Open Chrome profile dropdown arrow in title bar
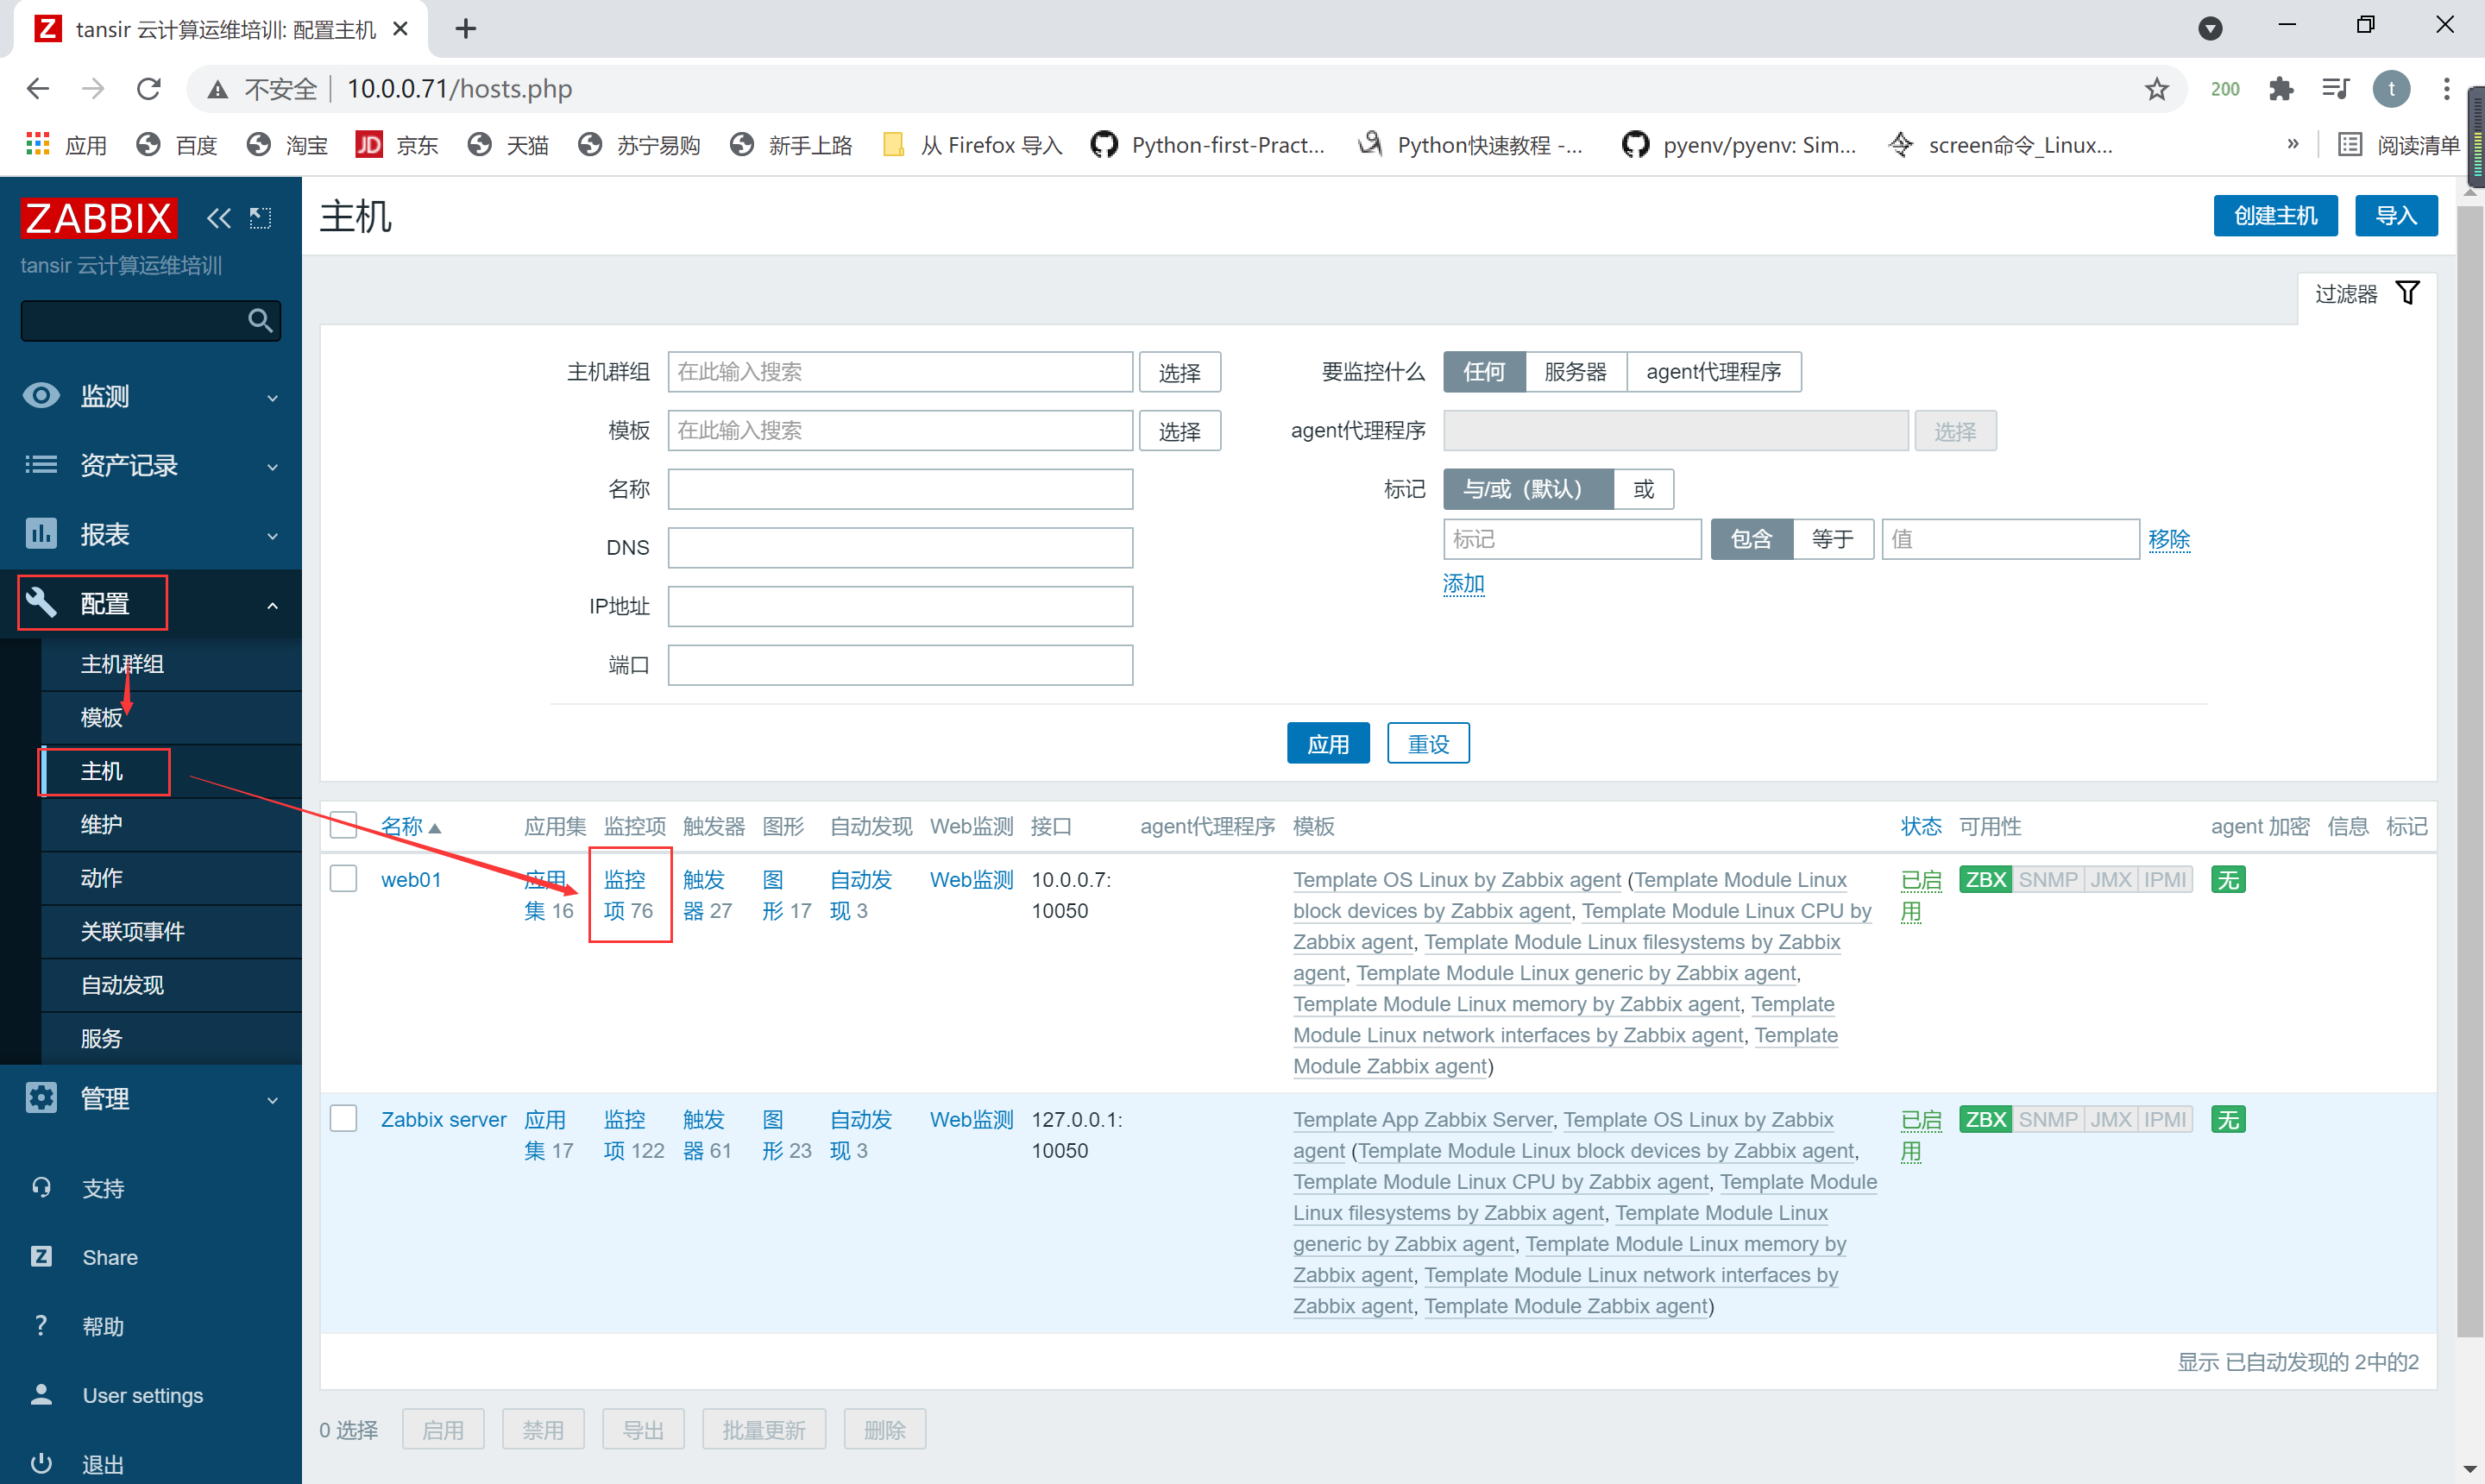Viewport: 2485px width, 1484px height. [2210, 28]
